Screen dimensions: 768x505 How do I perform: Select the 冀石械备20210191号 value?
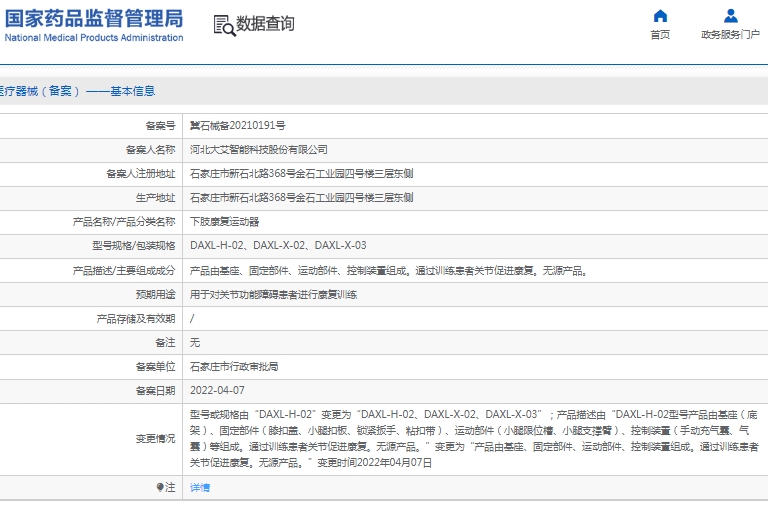click(238, 126)
